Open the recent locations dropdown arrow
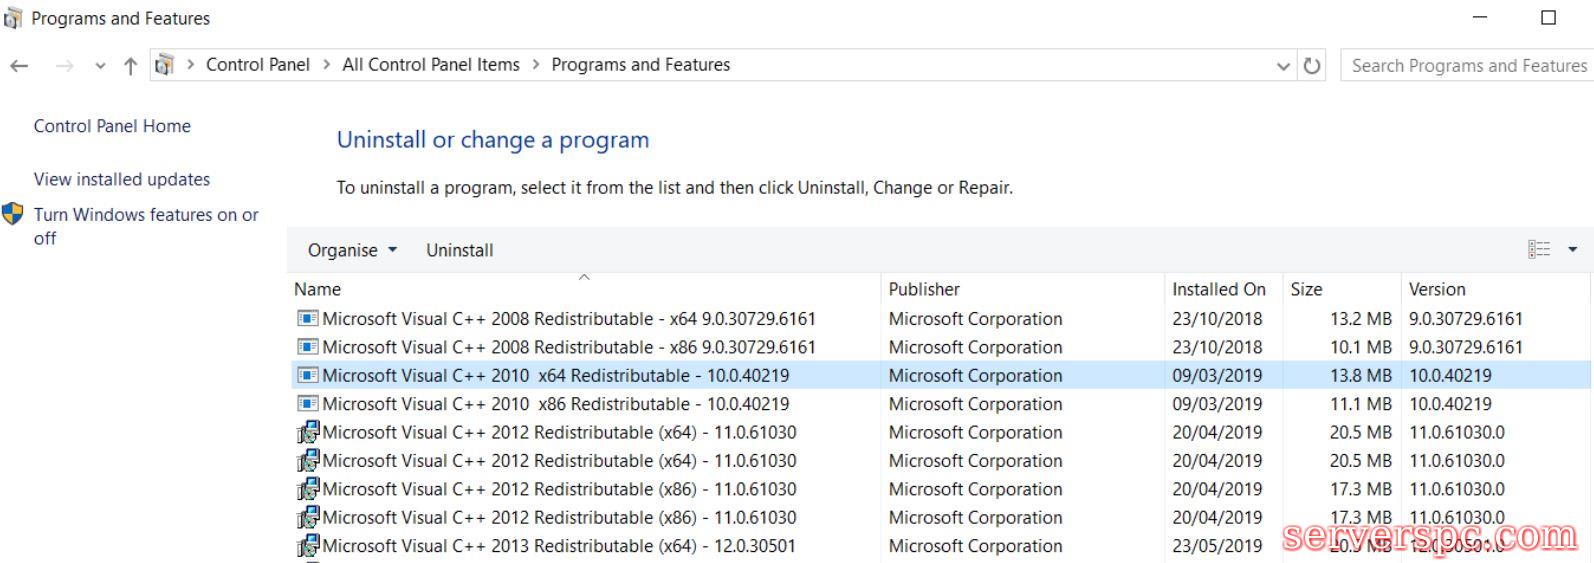 click(x=100, y=66)
